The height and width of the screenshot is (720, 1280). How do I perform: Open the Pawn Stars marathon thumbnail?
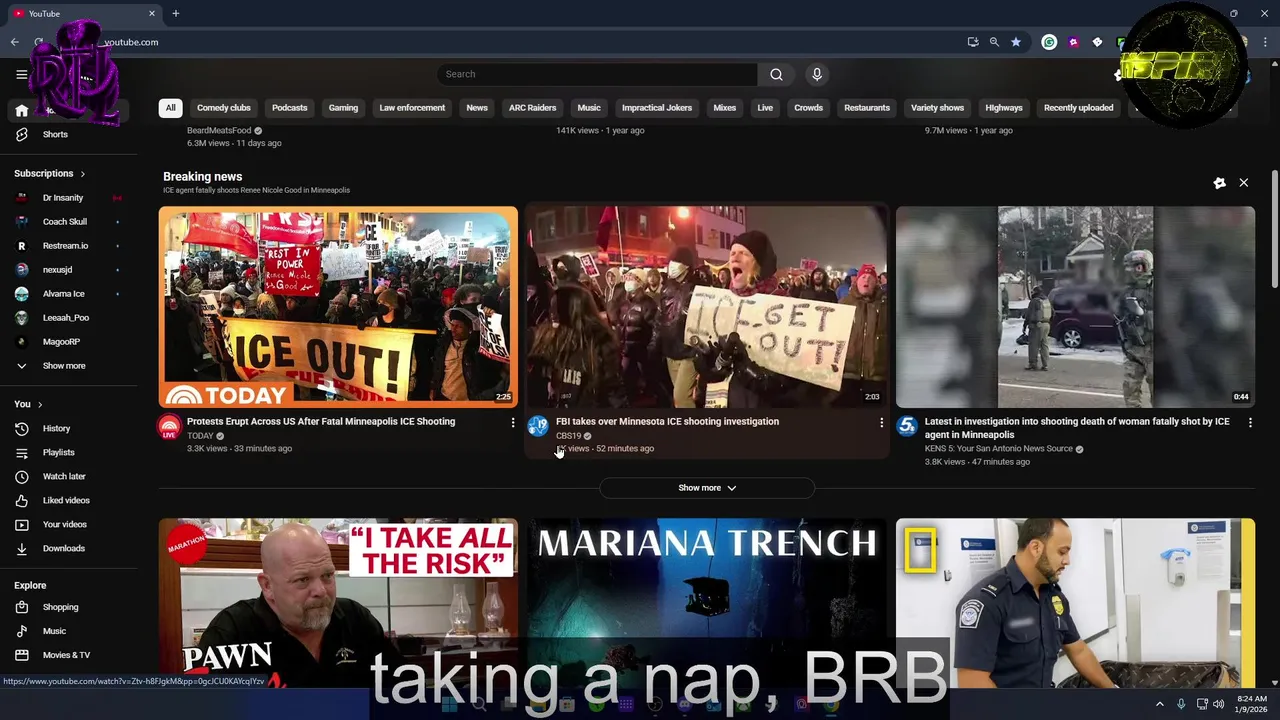[338, 603]
